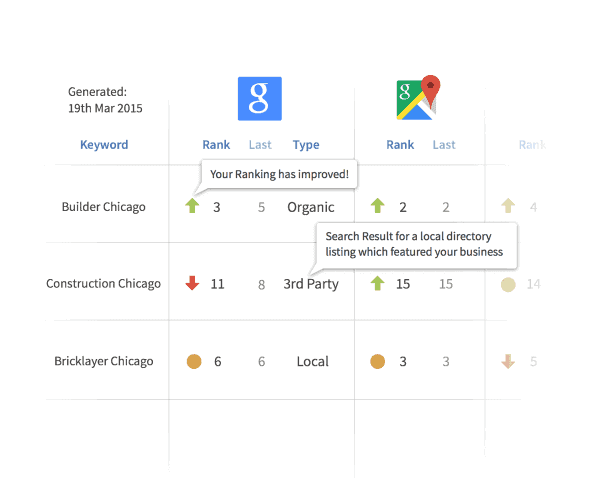
Task: Click green up arrow beside Builder Chicago Google rank
Action: click(192, 205)
